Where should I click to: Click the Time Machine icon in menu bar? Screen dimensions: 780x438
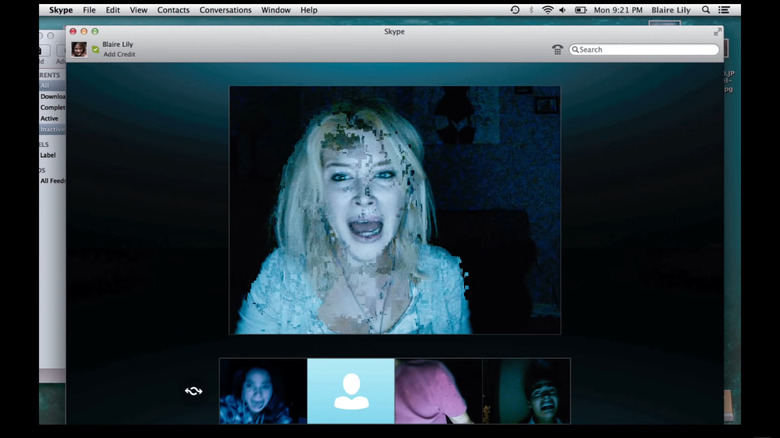[x=515, y=10]
